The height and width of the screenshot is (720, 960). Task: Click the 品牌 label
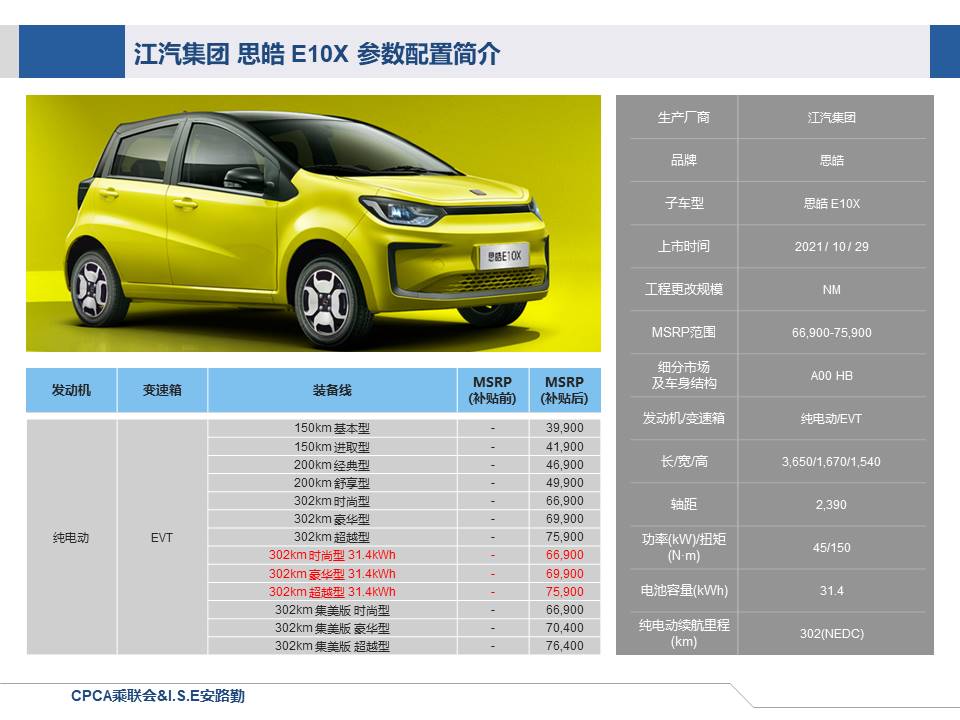click(684, 160)
